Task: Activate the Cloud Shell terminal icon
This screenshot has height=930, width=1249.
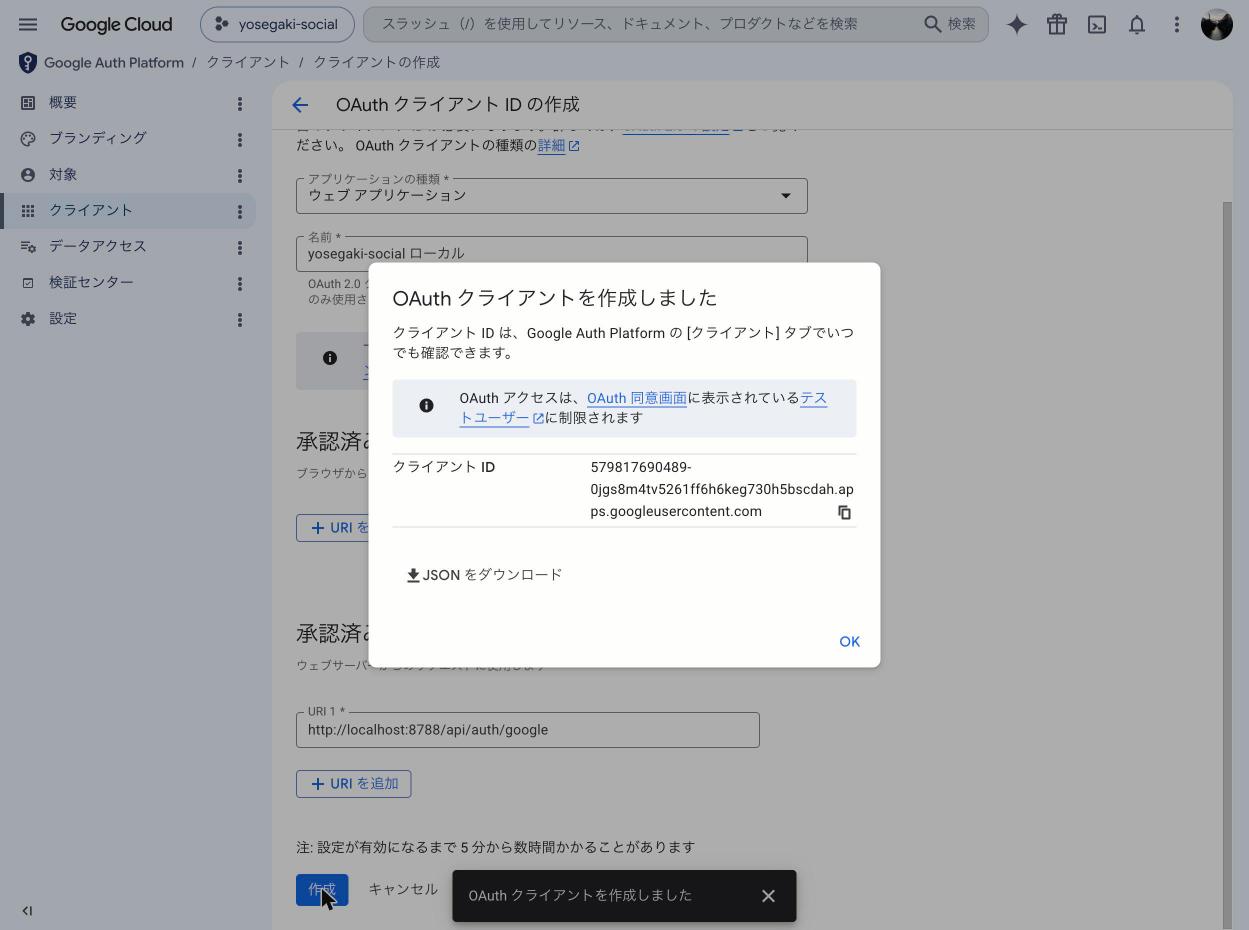Action: pos(1097,25)
